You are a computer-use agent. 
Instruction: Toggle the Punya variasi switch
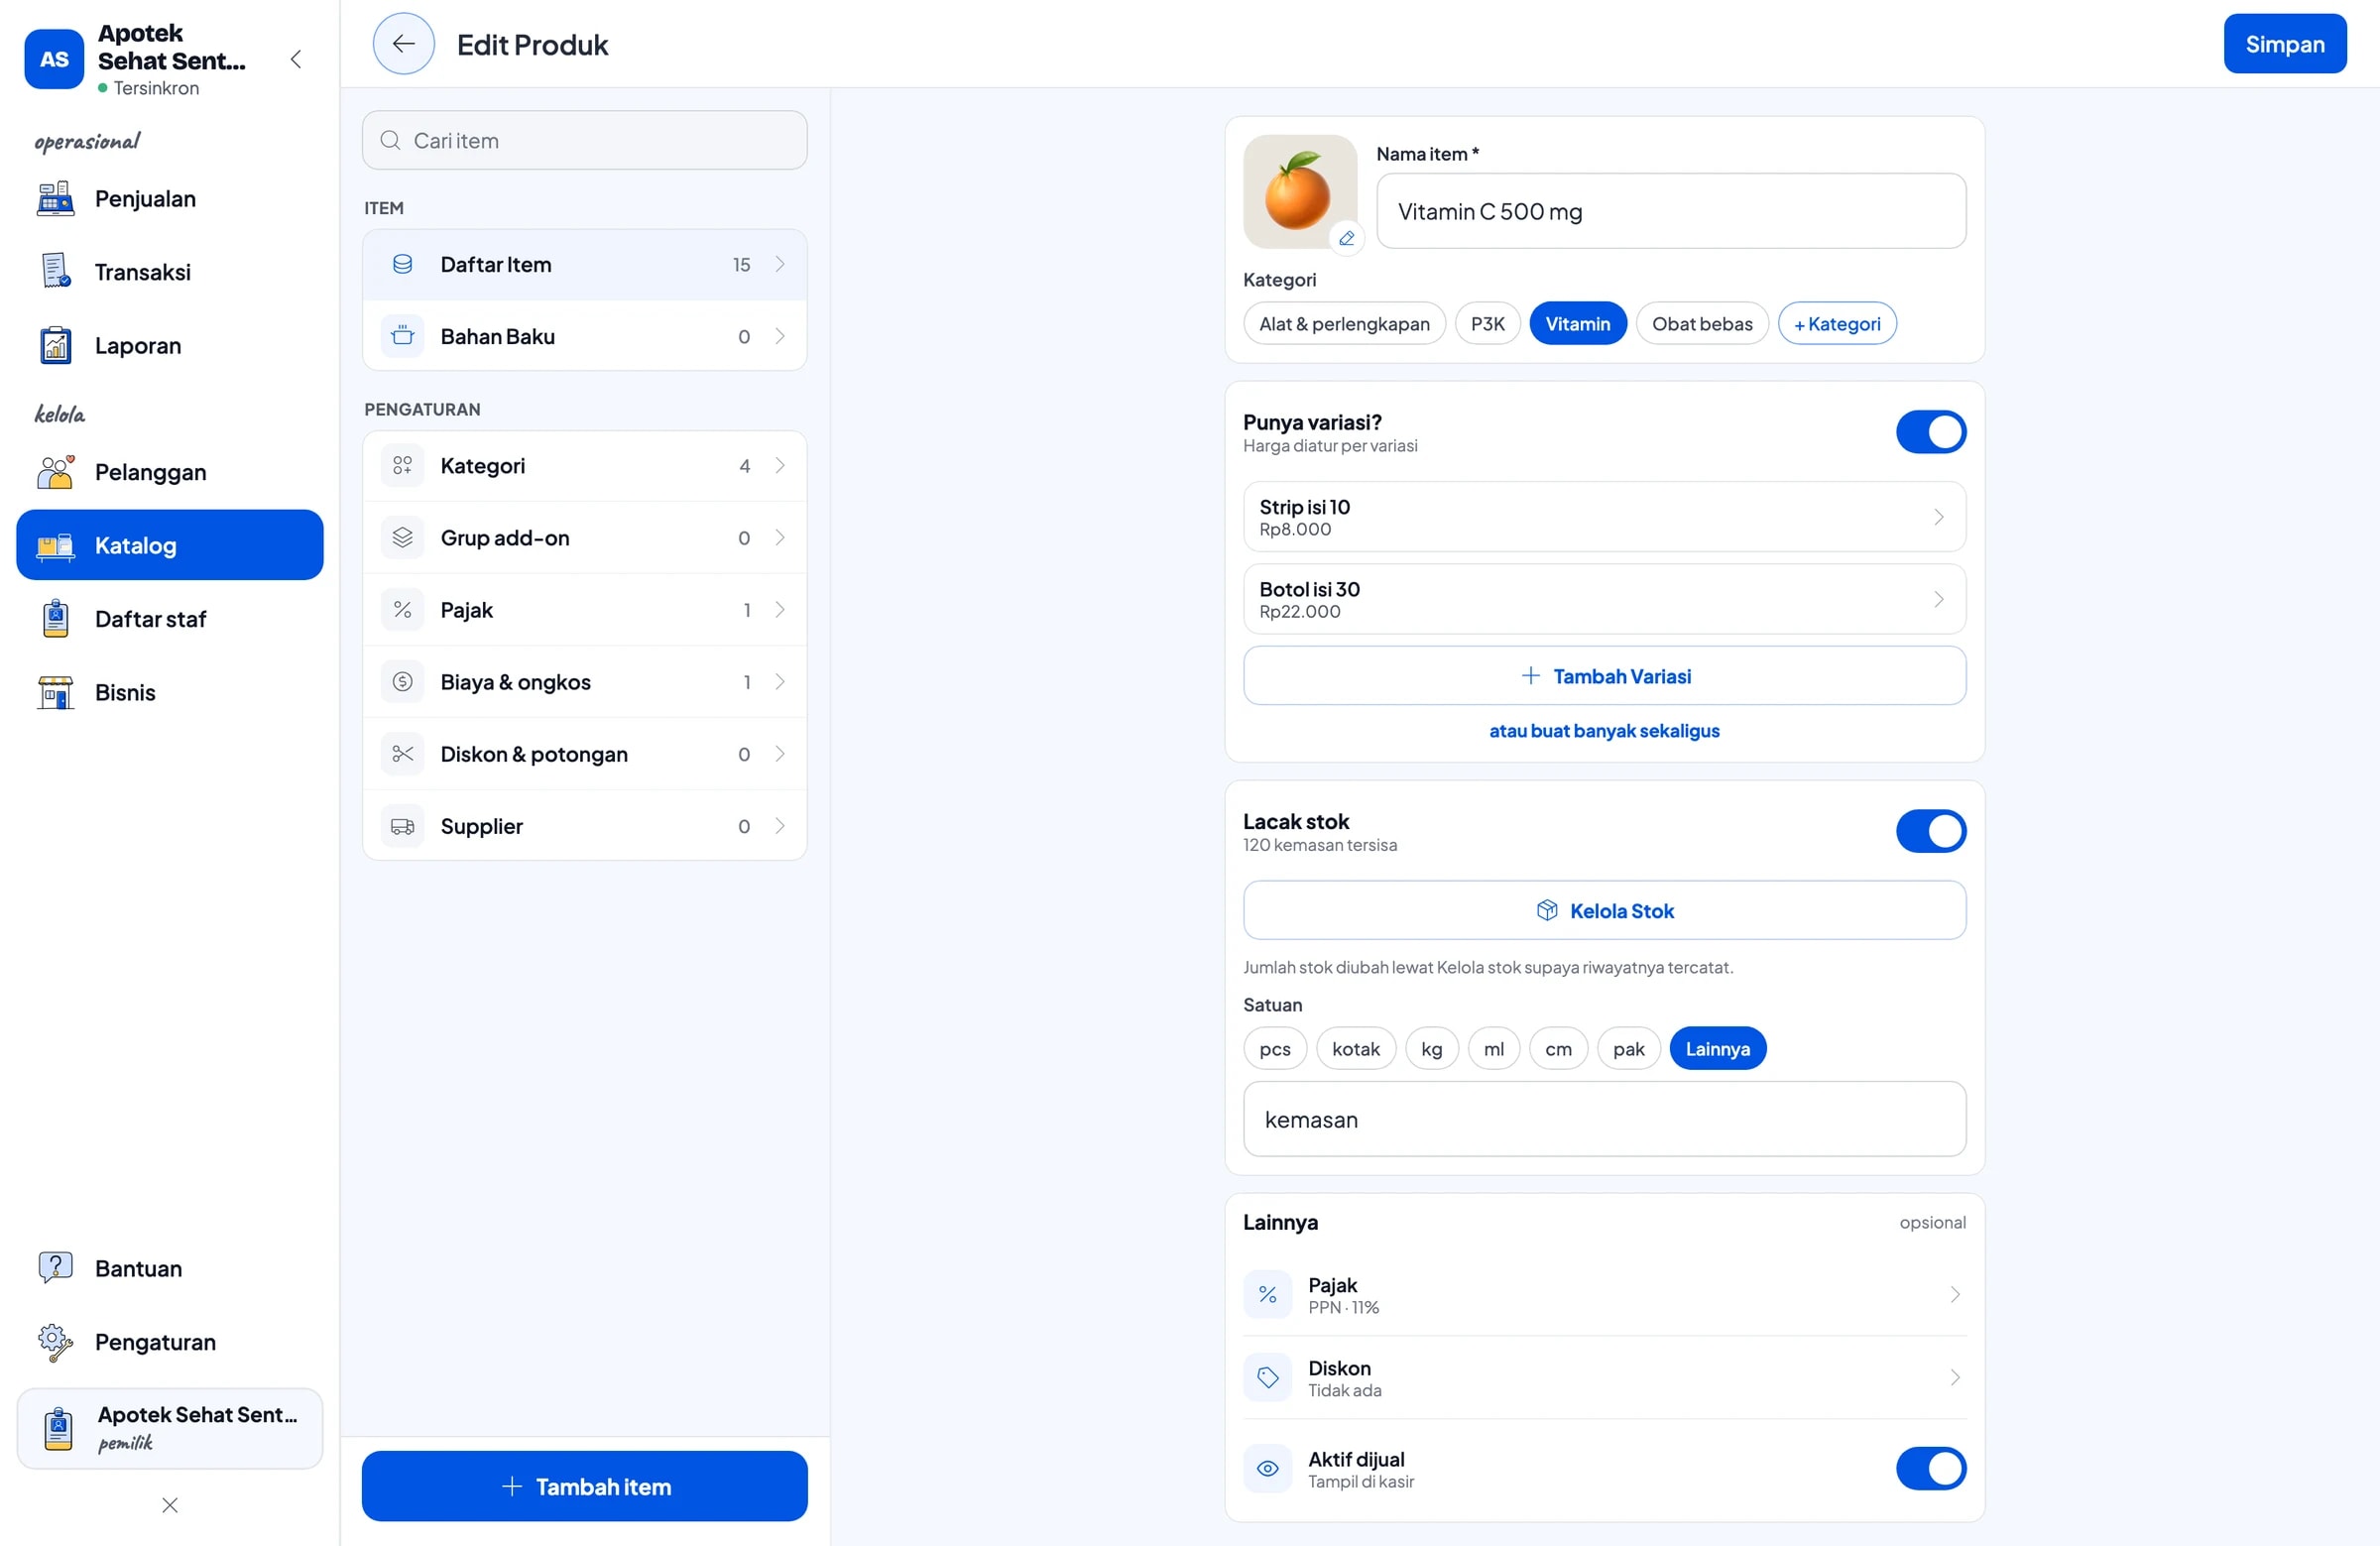pyautogui.click(x=1930, y=432)
